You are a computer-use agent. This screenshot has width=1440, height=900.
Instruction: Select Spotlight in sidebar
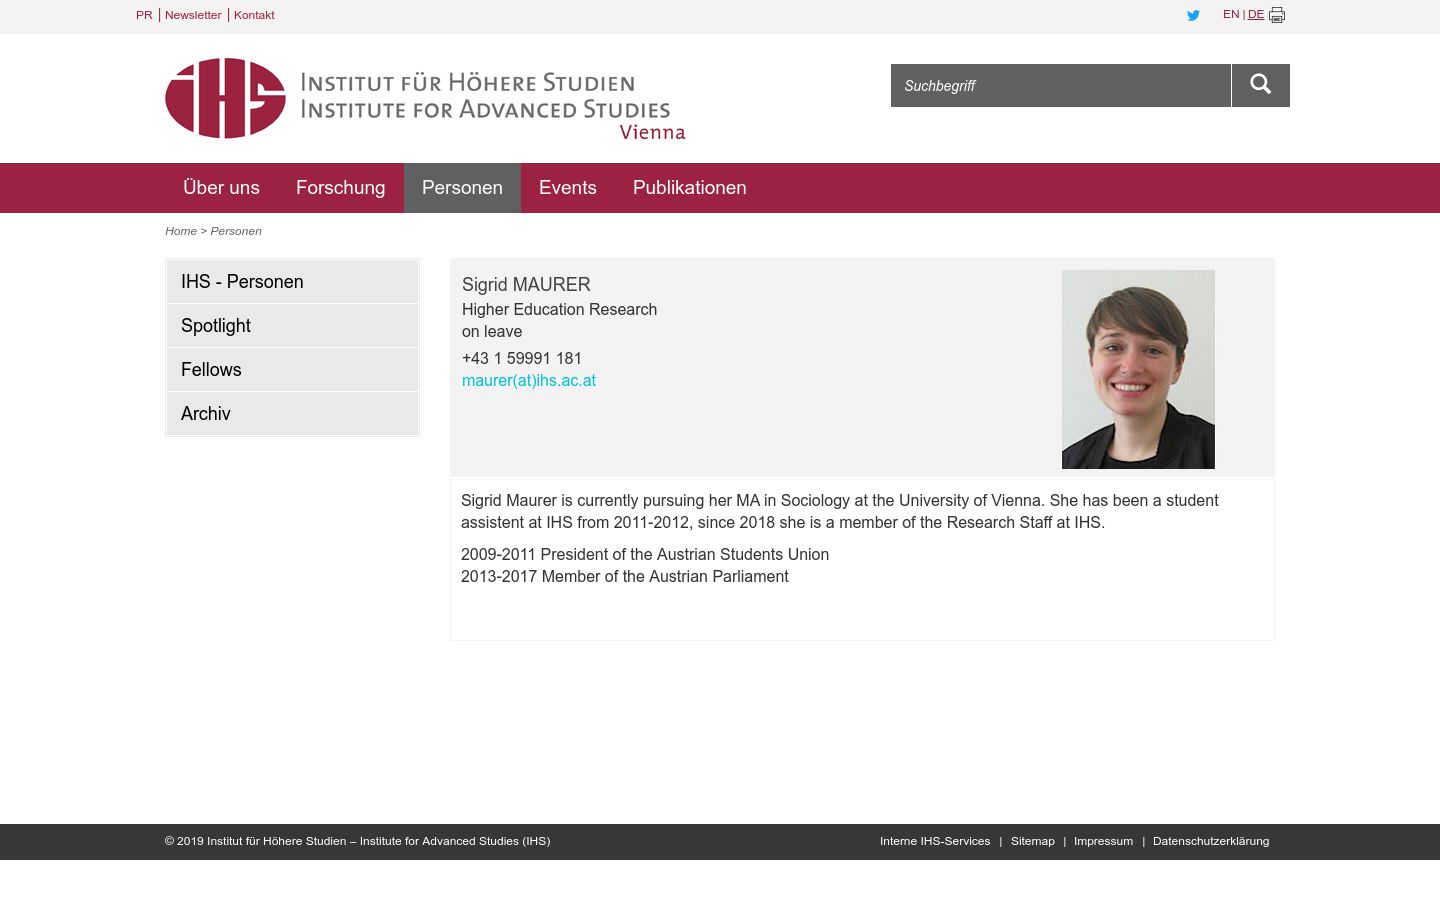click(292, 326)
